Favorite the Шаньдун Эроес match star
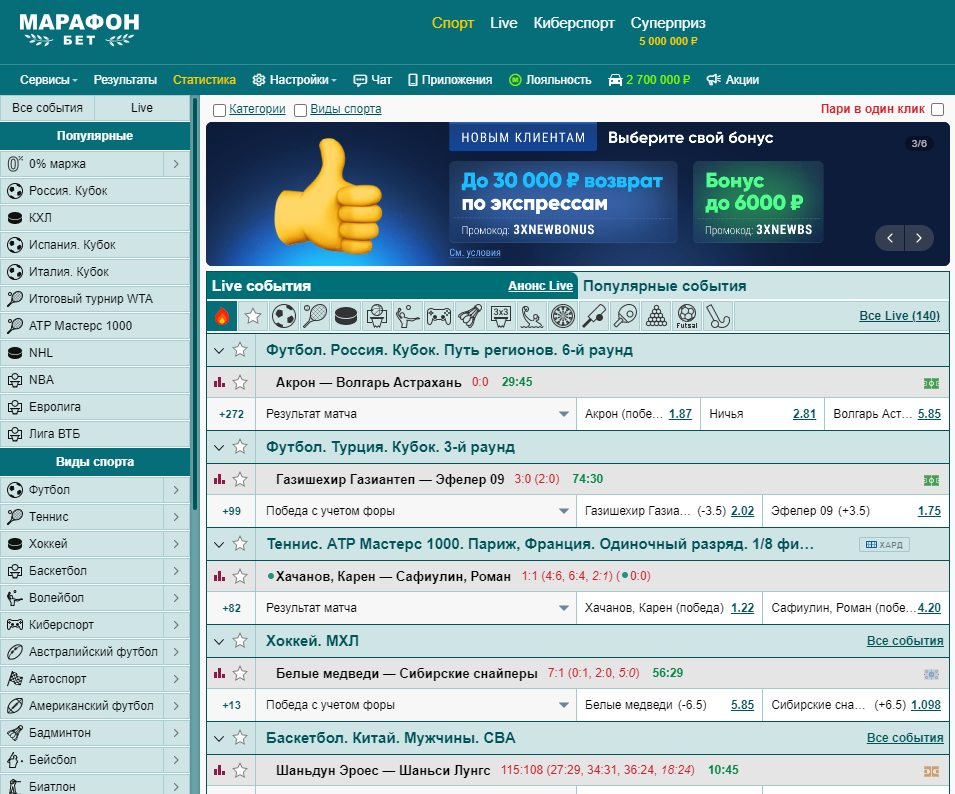Viewport: 955px width, 794px height. pyautogui.click(x=240, y=770)
